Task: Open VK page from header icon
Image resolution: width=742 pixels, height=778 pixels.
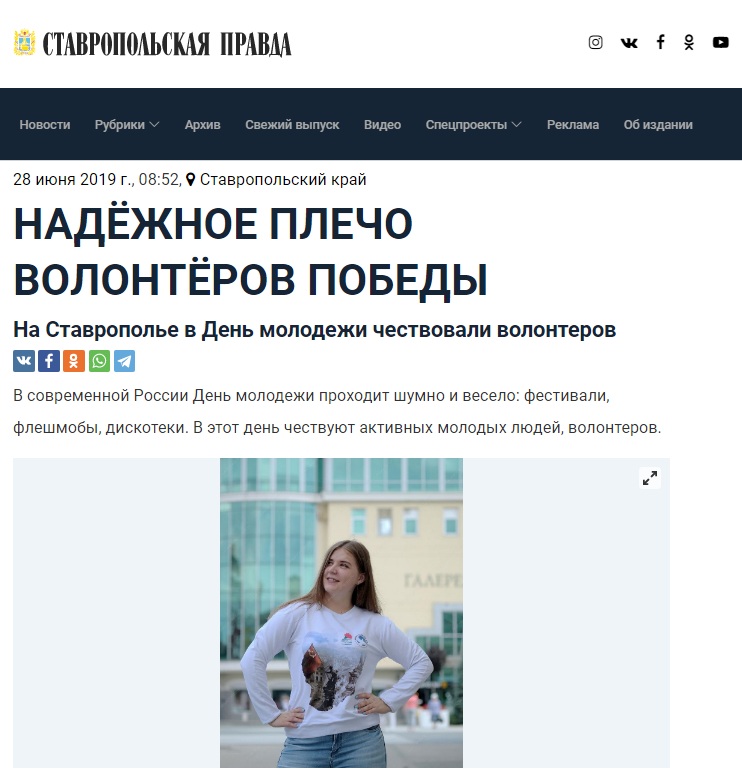Action: click(x=629, y=43)
